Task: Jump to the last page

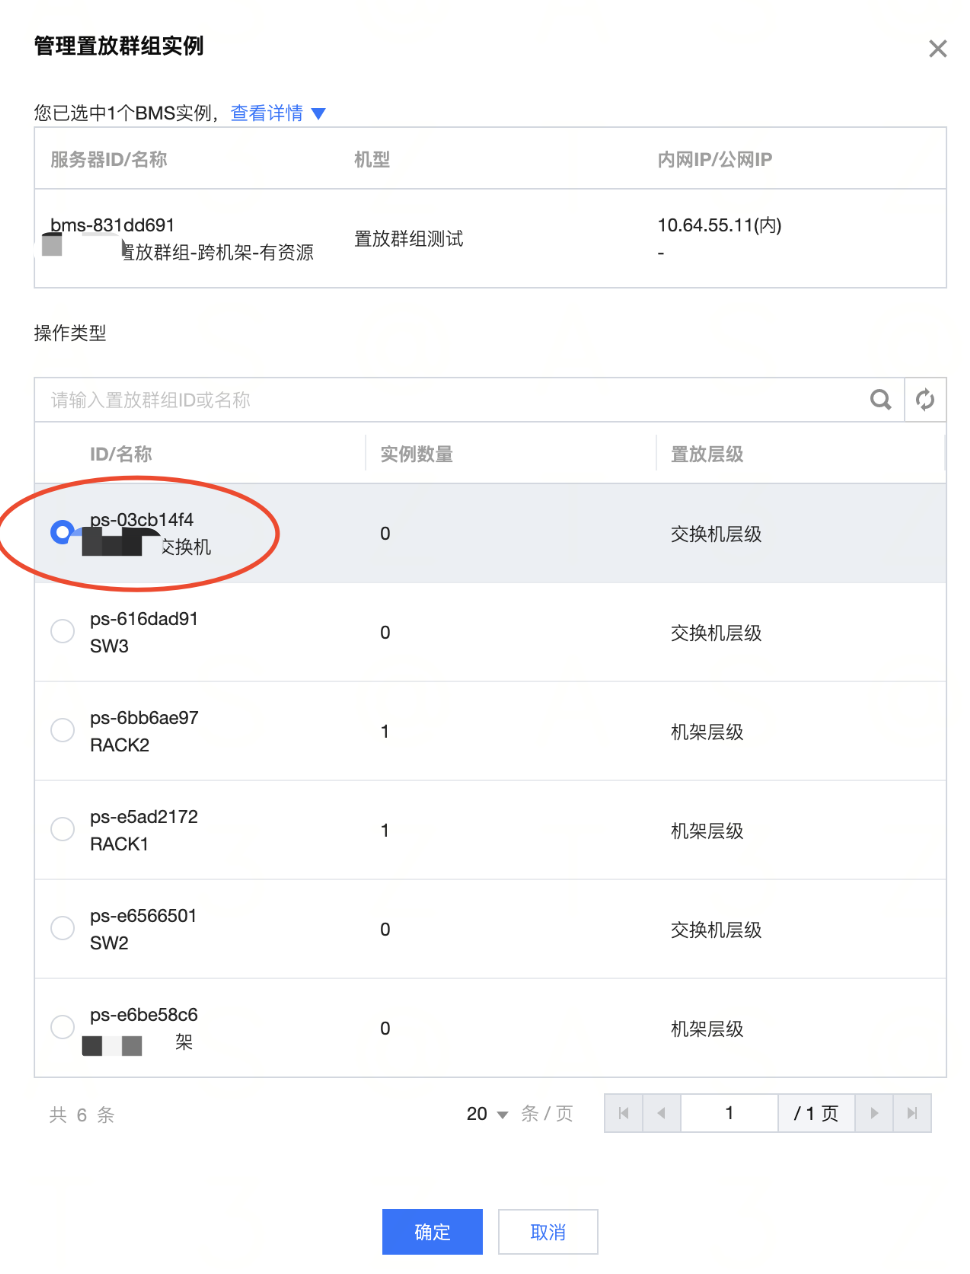Action: [911, 1113]
